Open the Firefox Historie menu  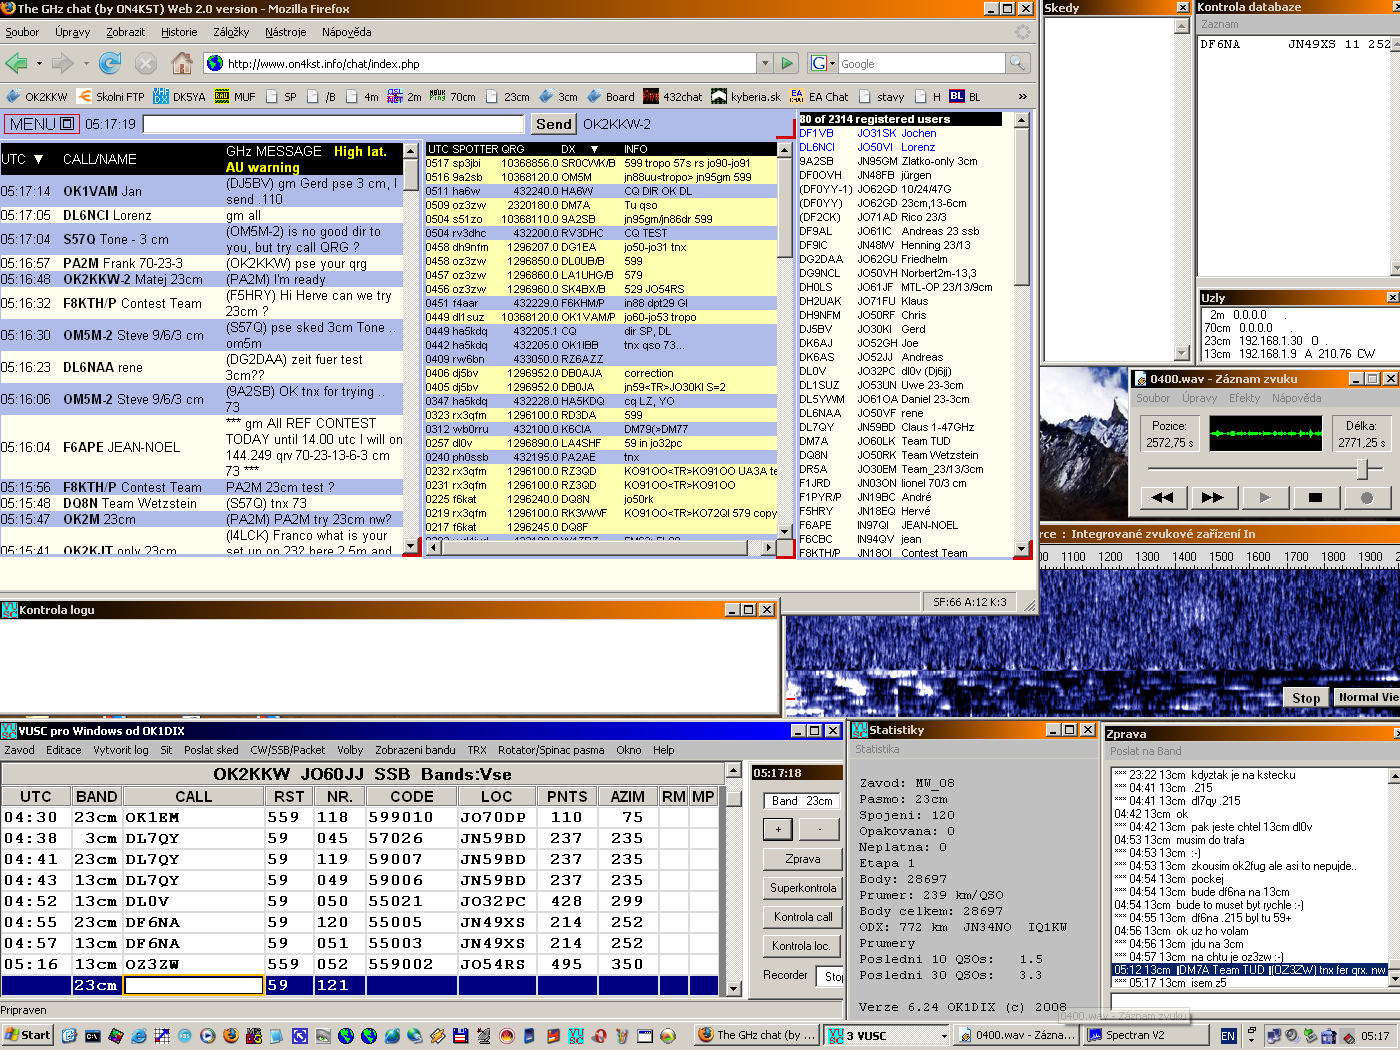coord(179,32)
